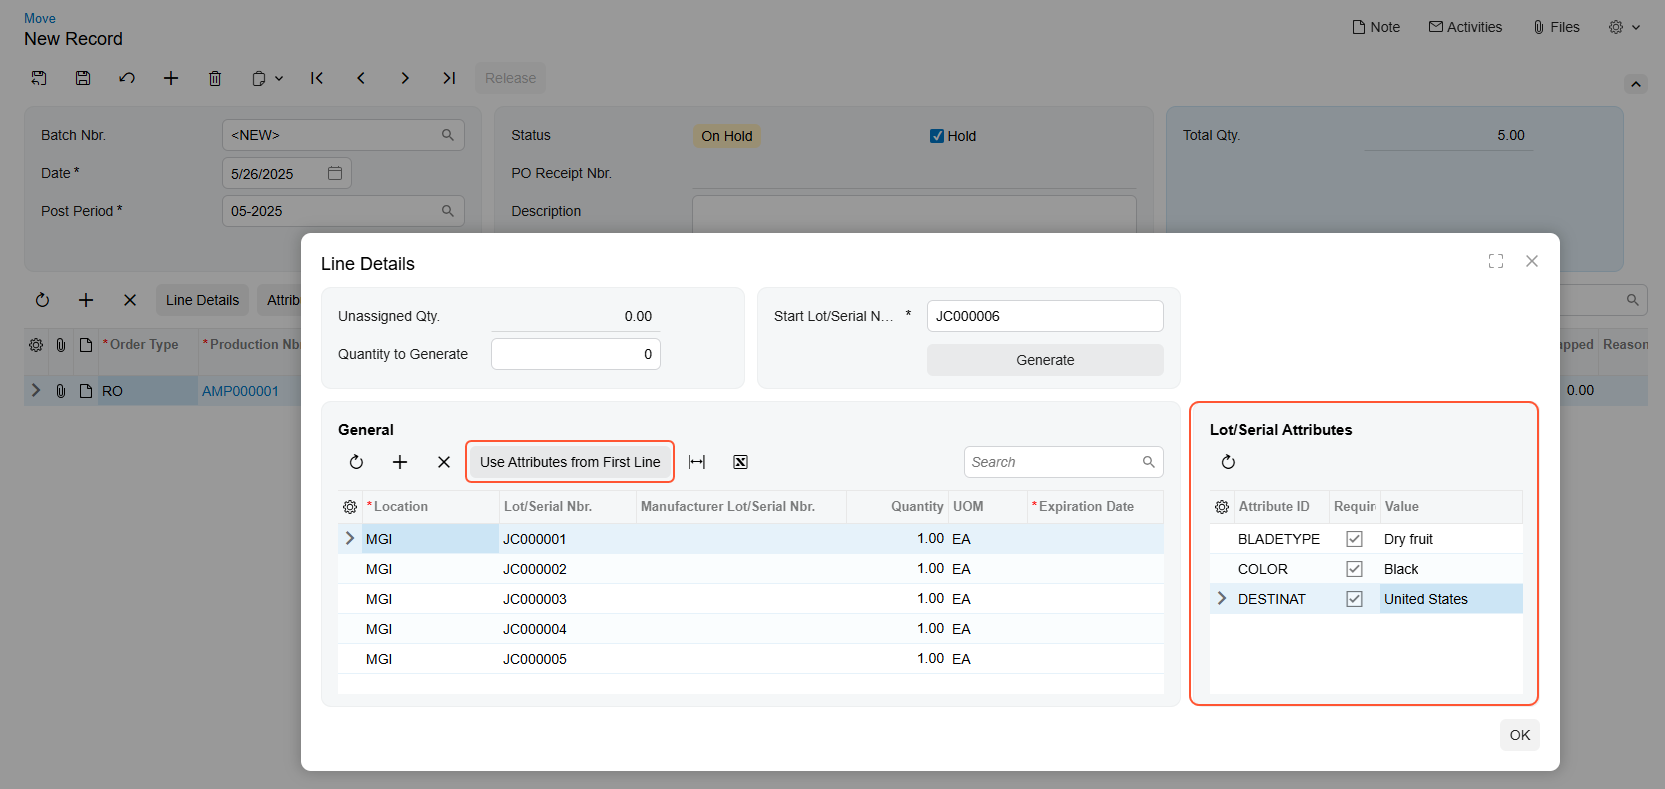
Task: Click the export to Excel icon
Action: click(740, 462)
